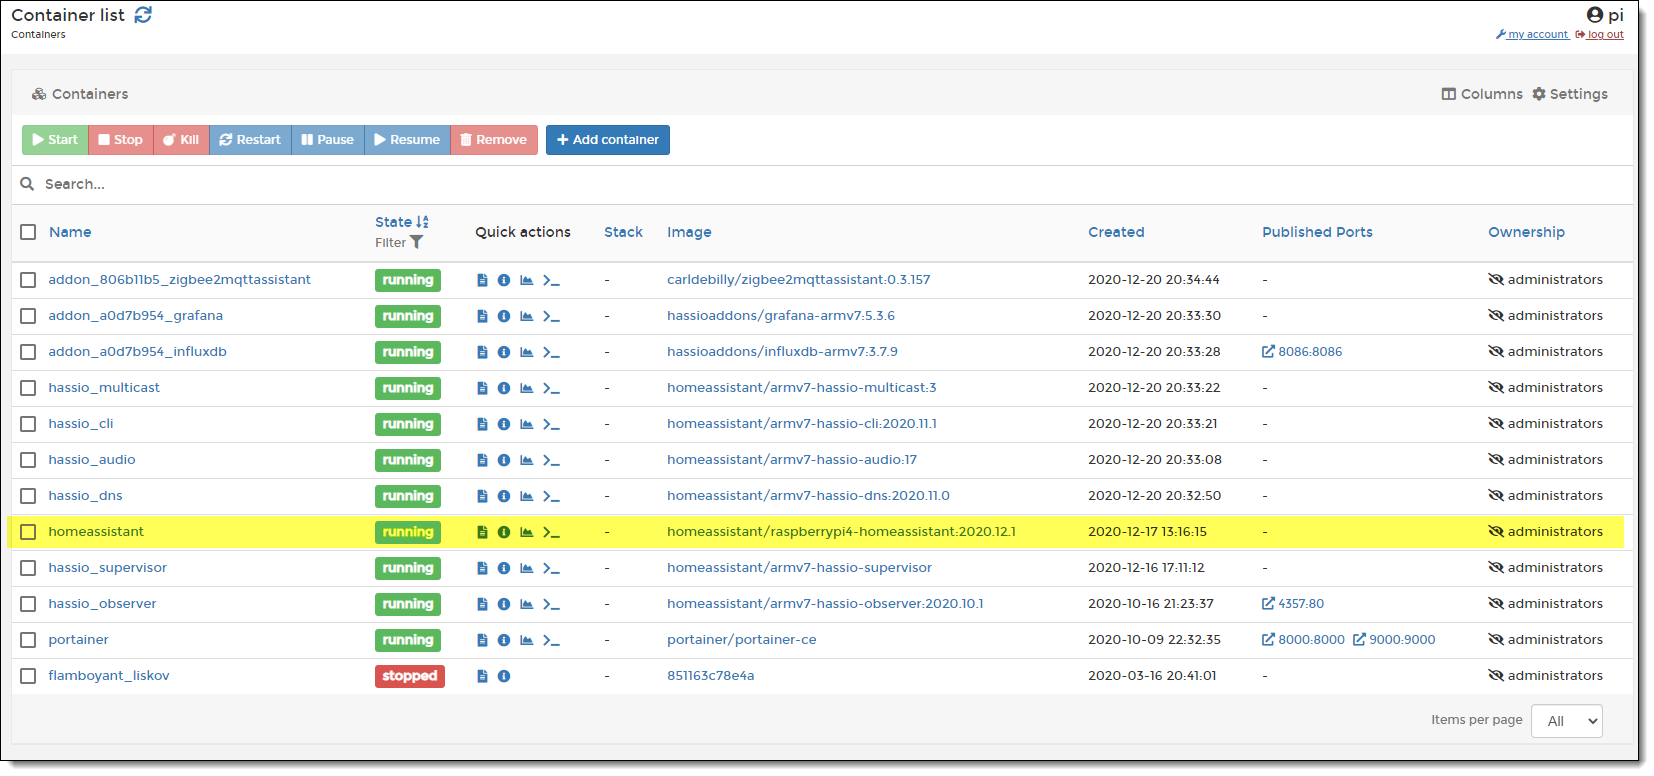Click the Stop button
1654x776 pixels.
tap(121, 140)
